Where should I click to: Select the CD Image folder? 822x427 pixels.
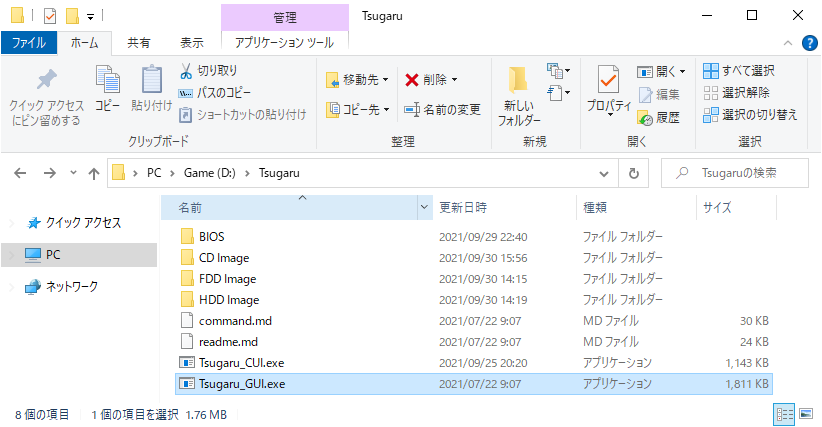473,258
